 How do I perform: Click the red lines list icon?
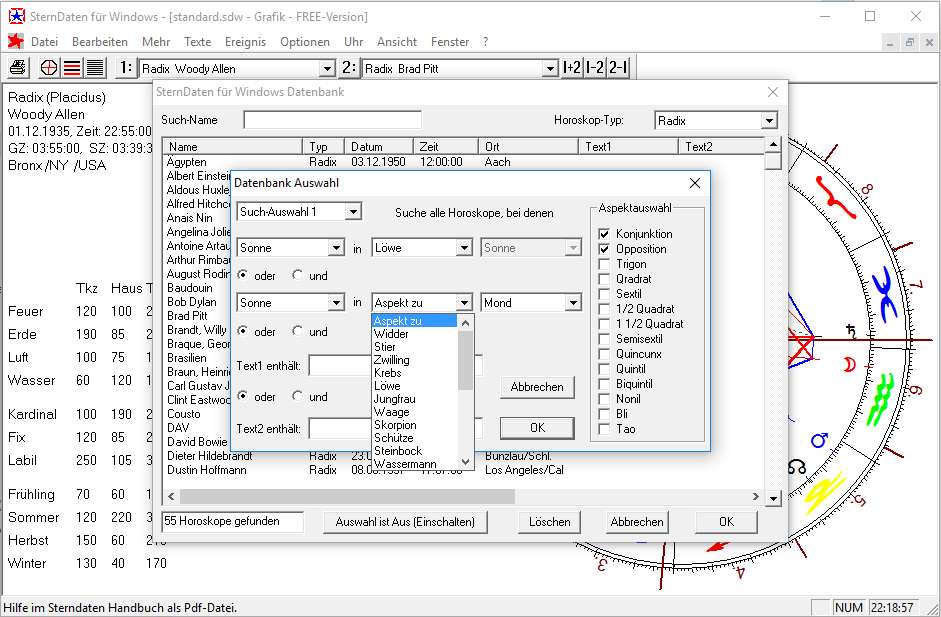tap(72, 68)
